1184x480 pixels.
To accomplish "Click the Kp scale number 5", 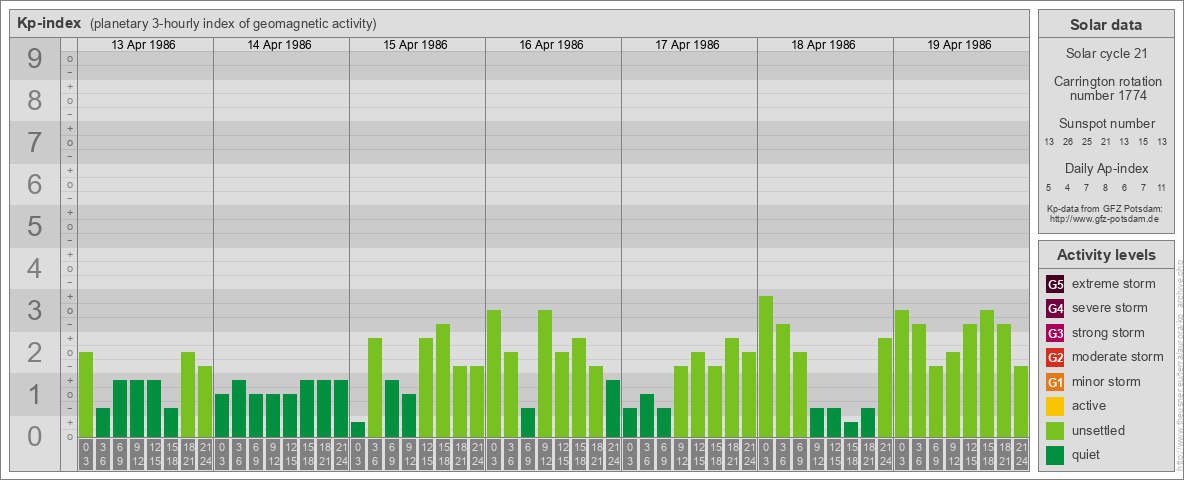I will (35, 226).
